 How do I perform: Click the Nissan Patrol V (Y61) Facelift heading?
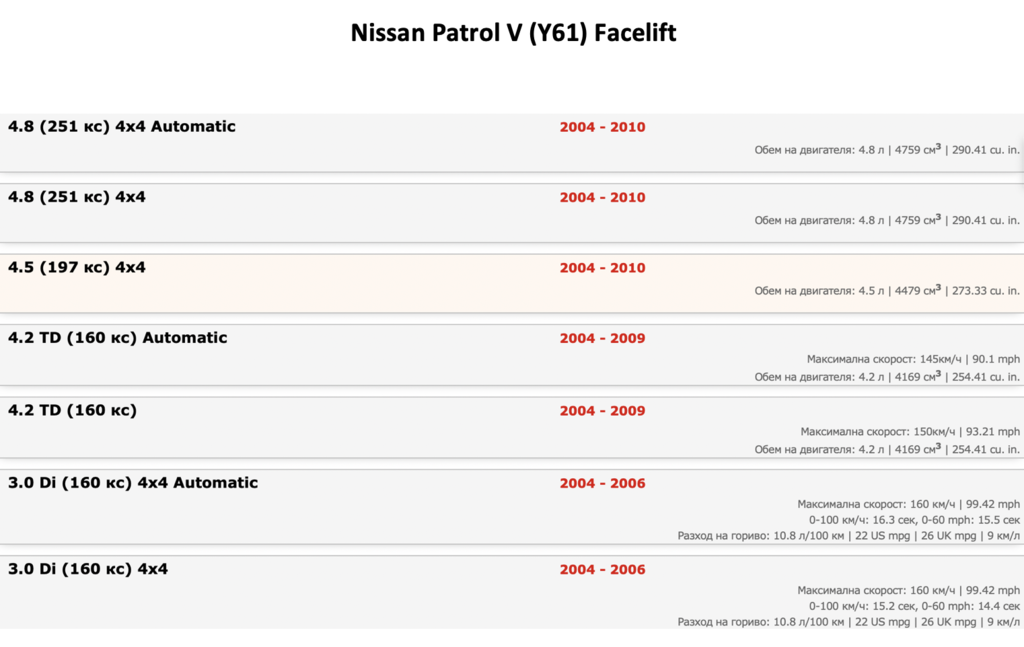[x=513, y=33]
